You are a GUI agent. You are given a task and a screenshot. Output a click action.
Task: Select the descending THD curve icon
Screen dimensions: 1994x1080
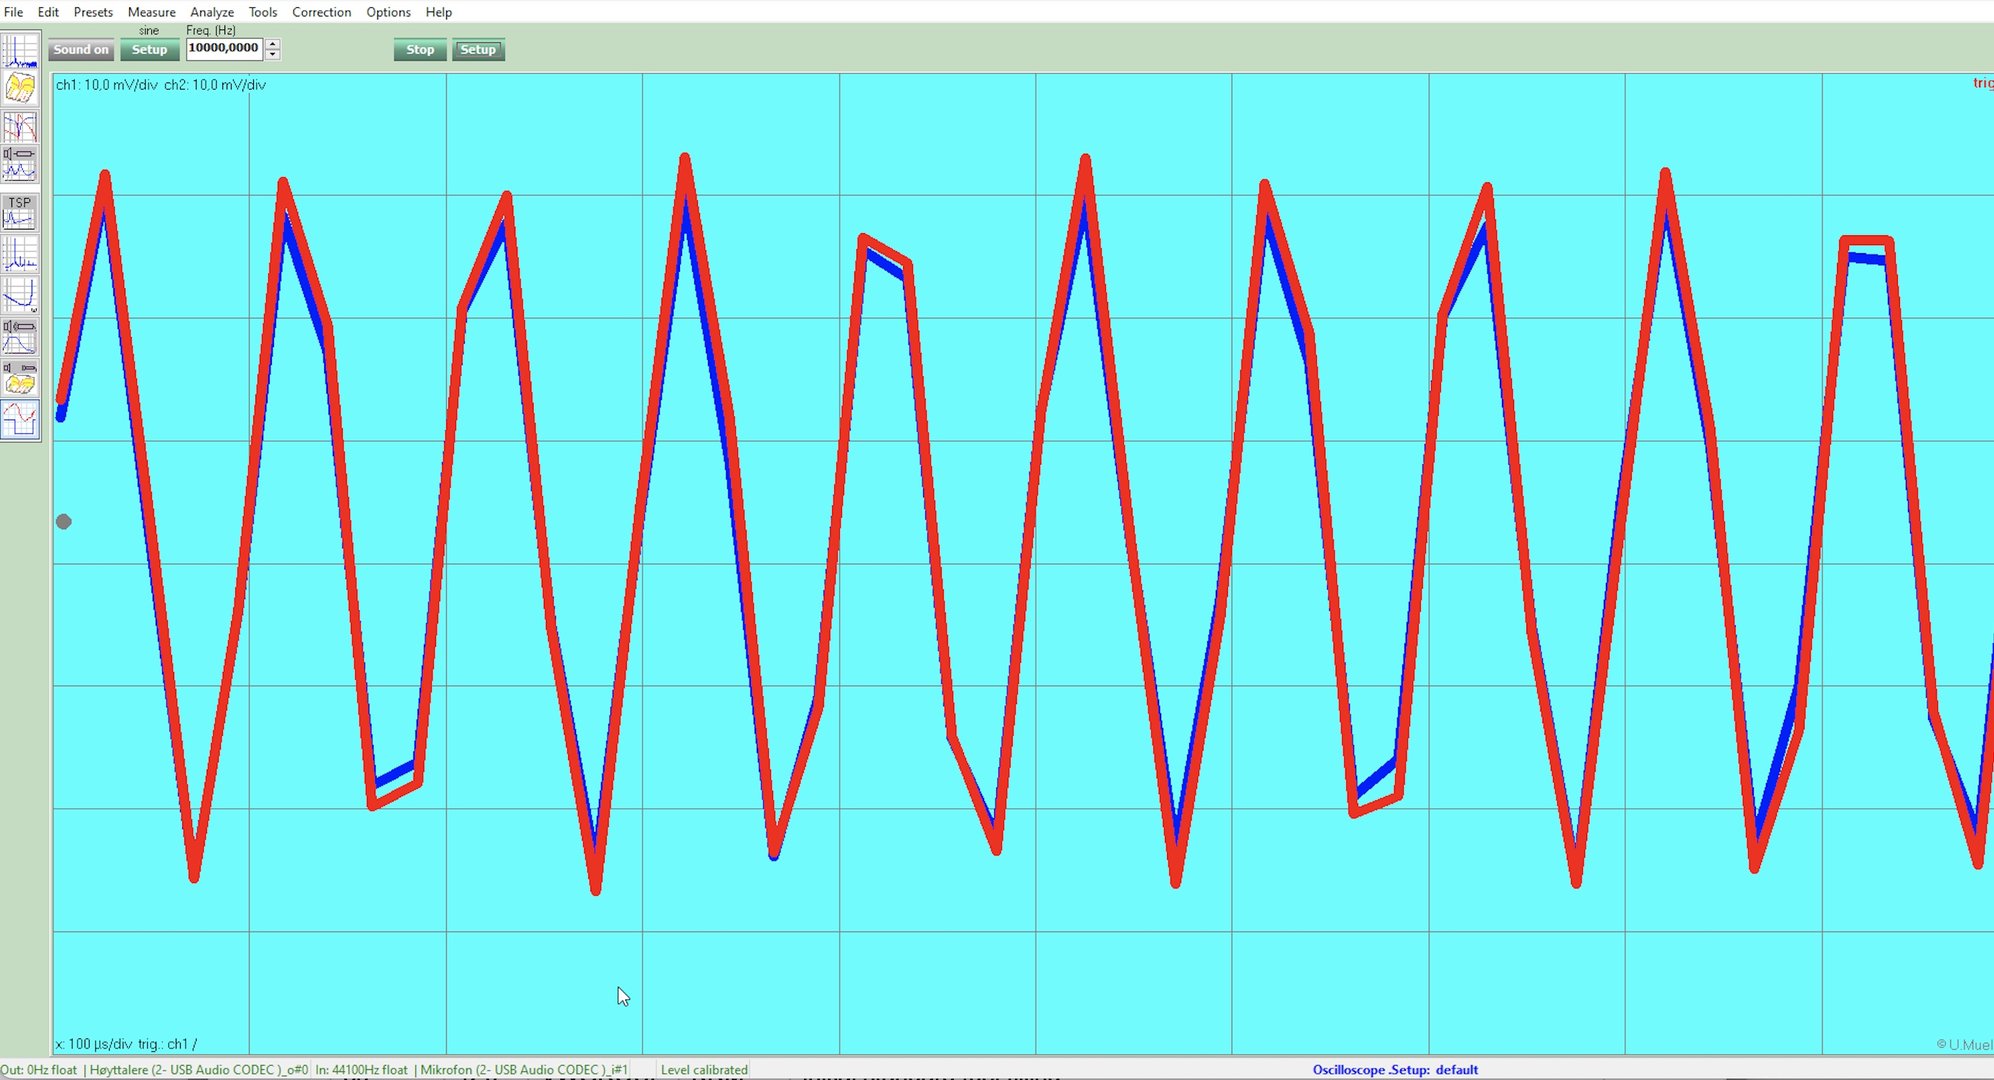[x=20, y=296]
